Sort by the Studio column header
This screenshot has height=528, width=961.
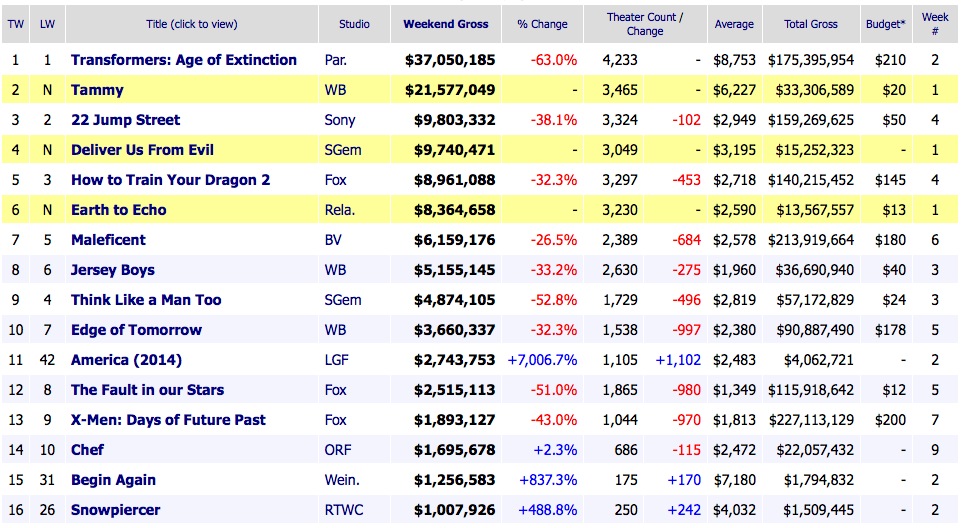click(x=354, y=25)
